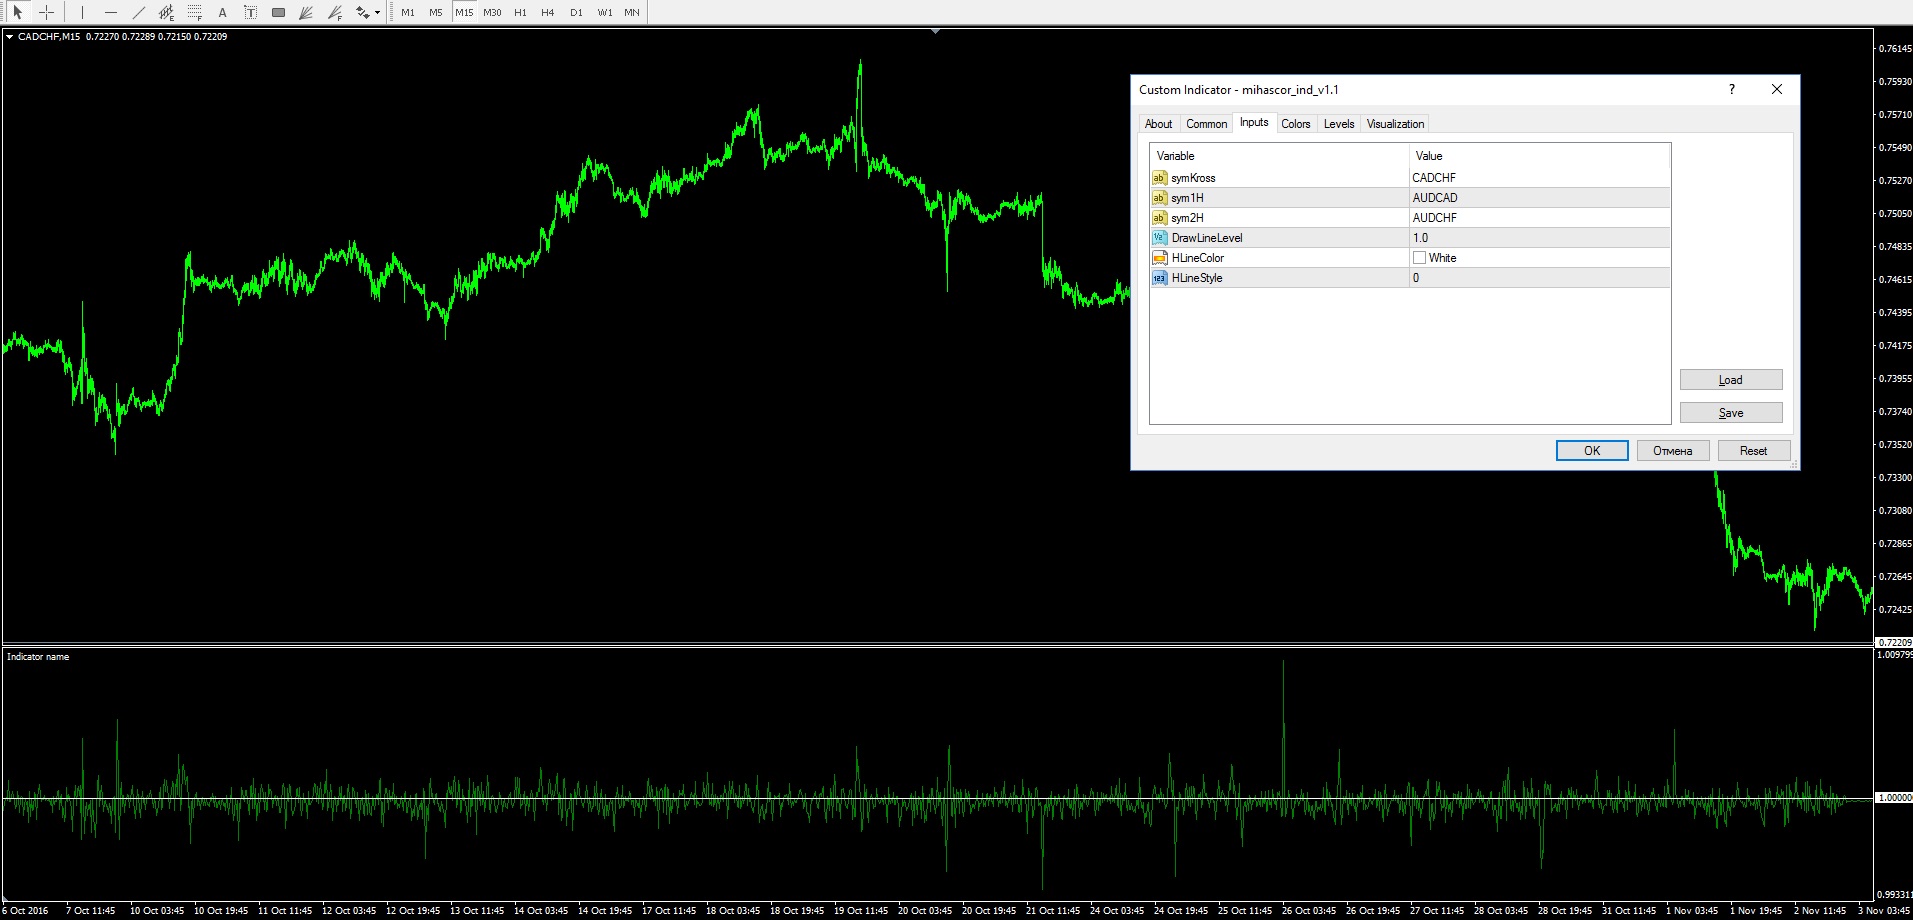The width and height of the screenshot is (1913, 920).
Task: Activate the crosshair tool
Action: (x=46, y=12)
